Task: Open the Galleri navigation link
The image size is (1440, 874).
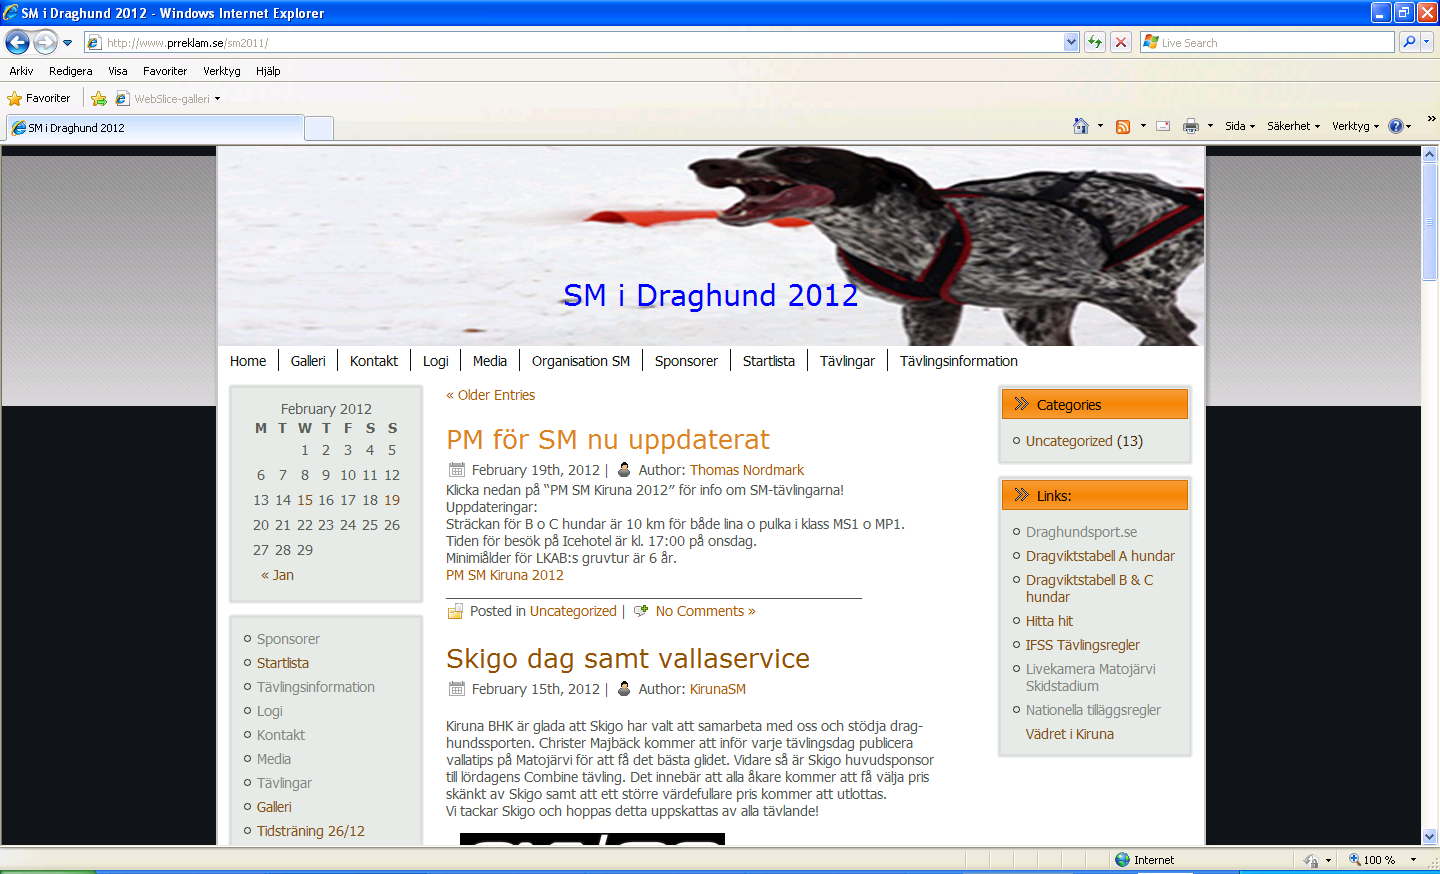Action: click(308, 361)
